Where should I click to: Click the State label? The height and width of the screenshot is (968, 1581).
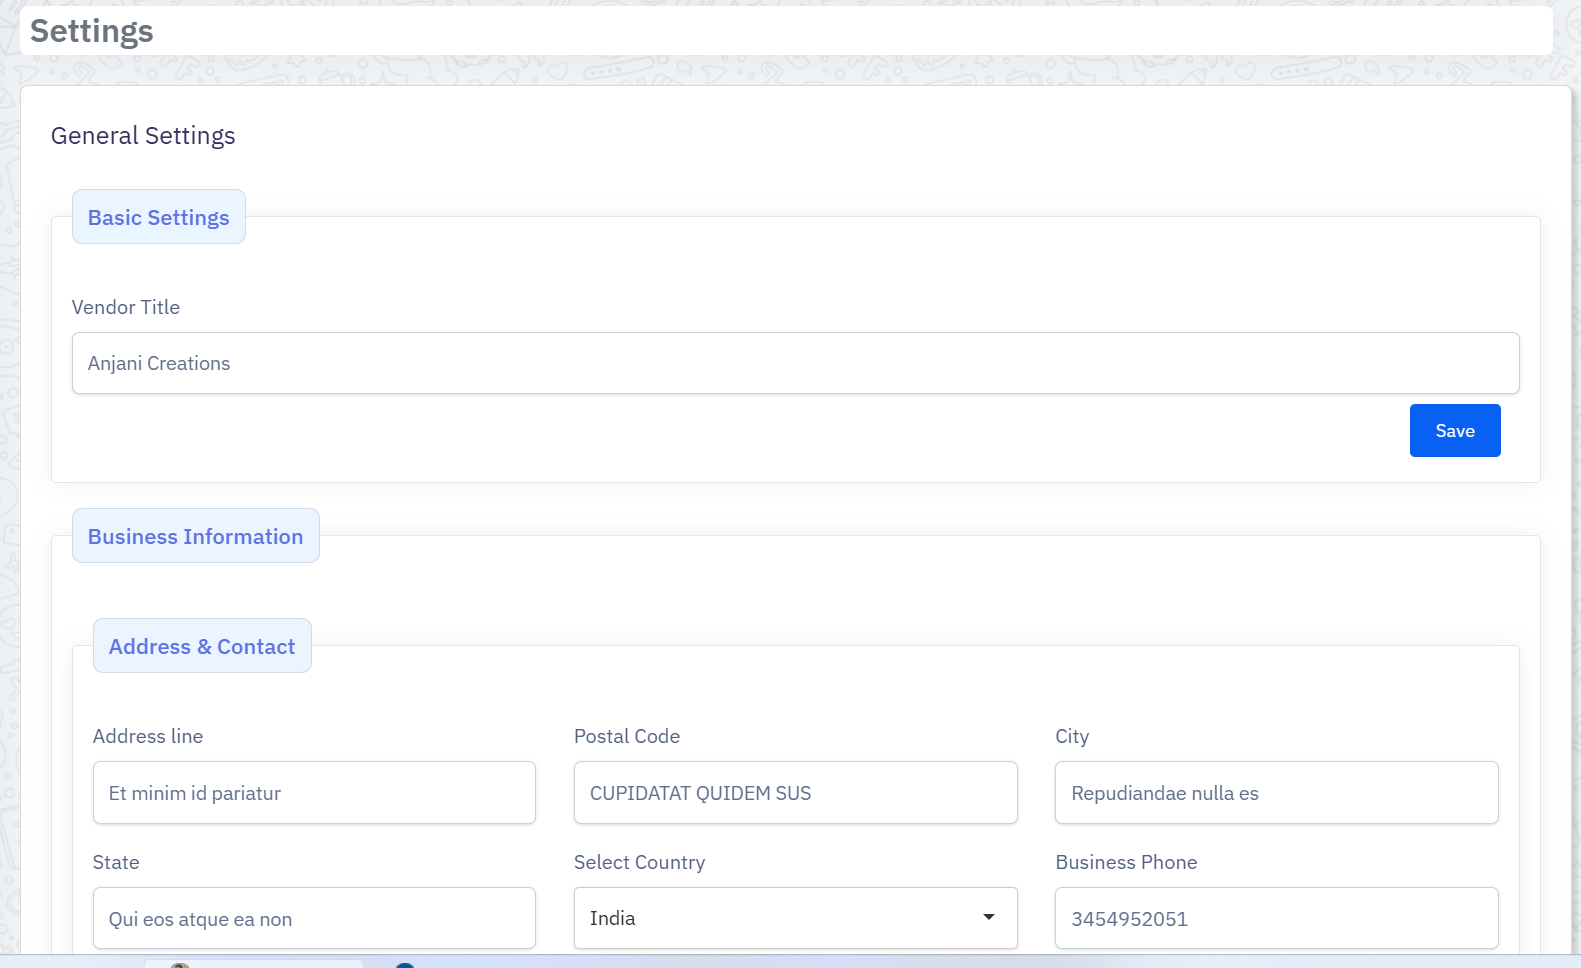click(116, 862)
